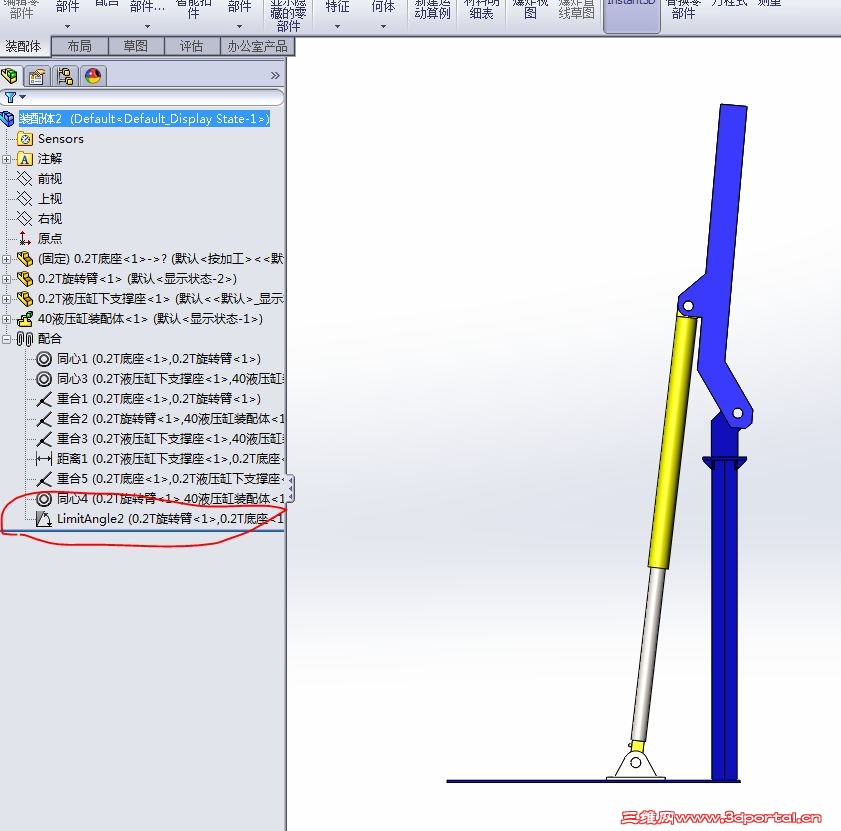
Task: Select 前视 plane label
Action: coord(50,179)
